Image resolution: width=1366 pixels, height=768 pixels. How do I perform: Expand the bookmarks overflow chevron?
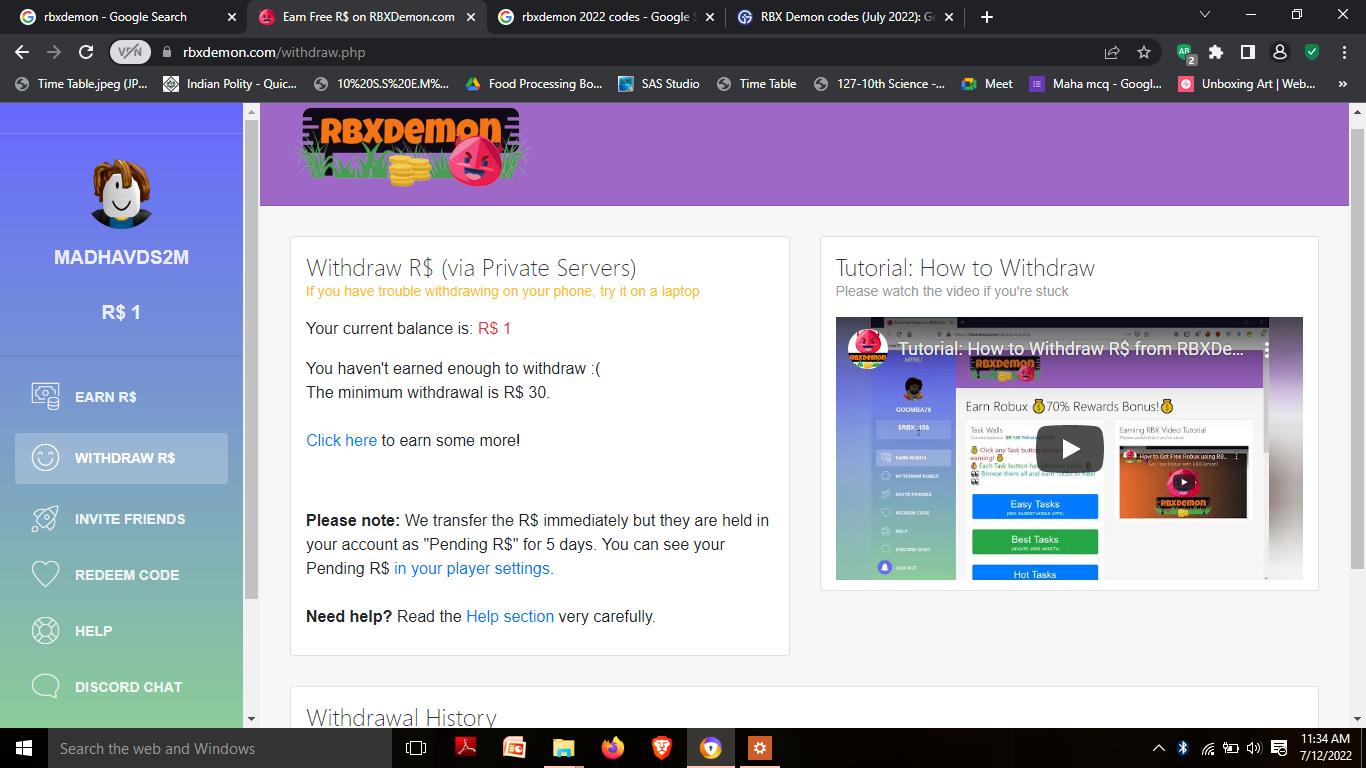click(1343, 84)
